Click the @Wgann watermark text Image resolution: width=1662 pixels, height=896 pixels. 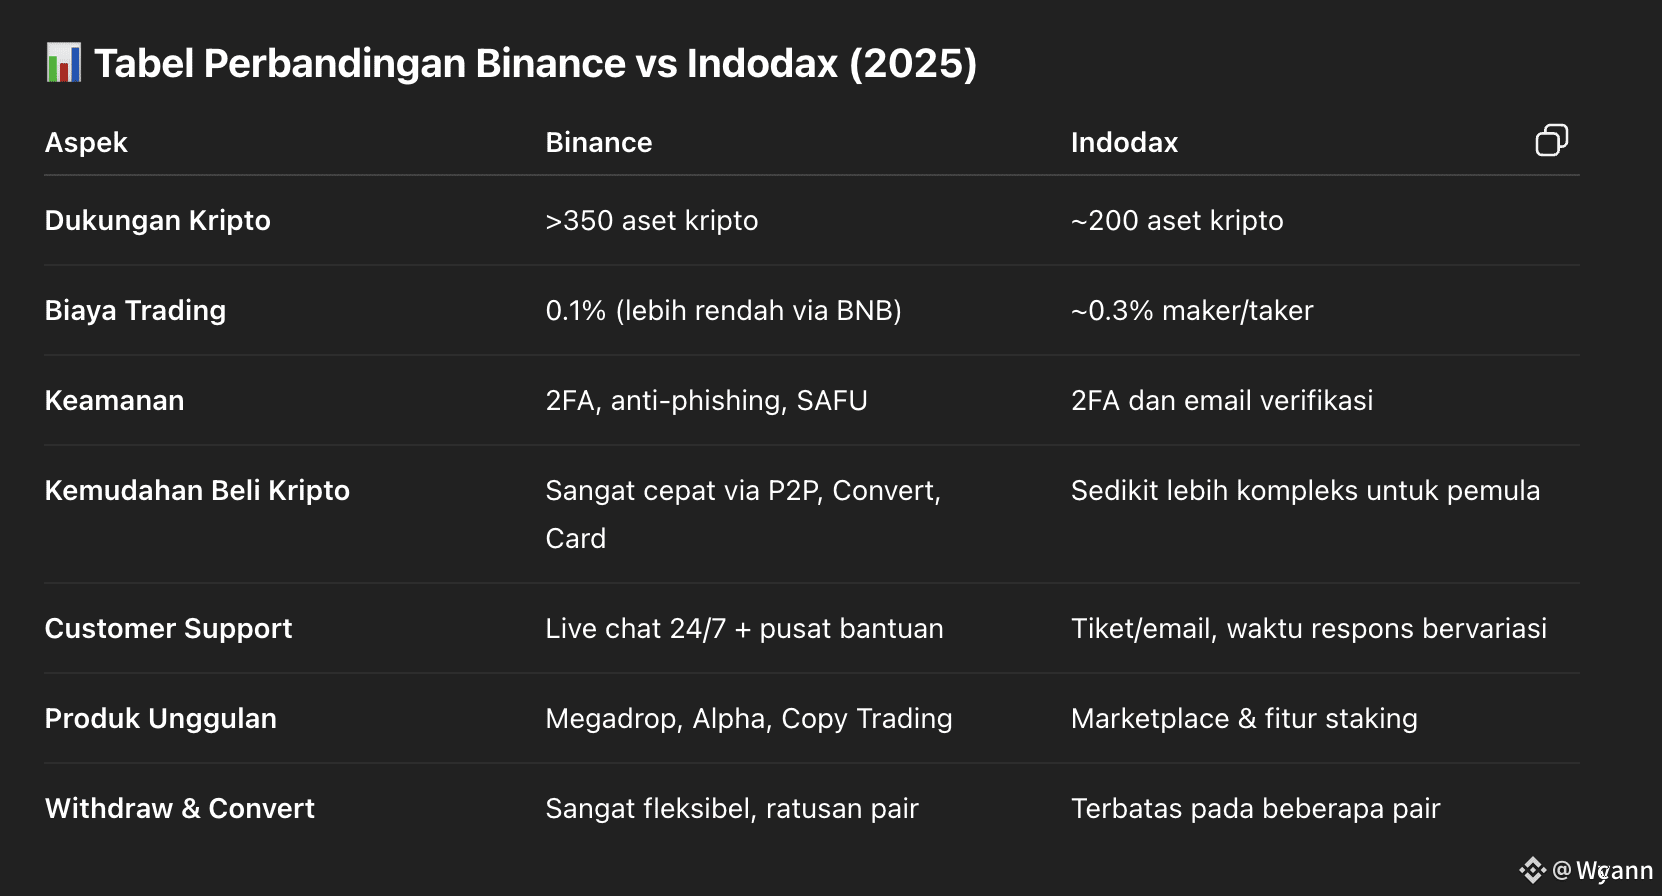[x=1603, y=870]
